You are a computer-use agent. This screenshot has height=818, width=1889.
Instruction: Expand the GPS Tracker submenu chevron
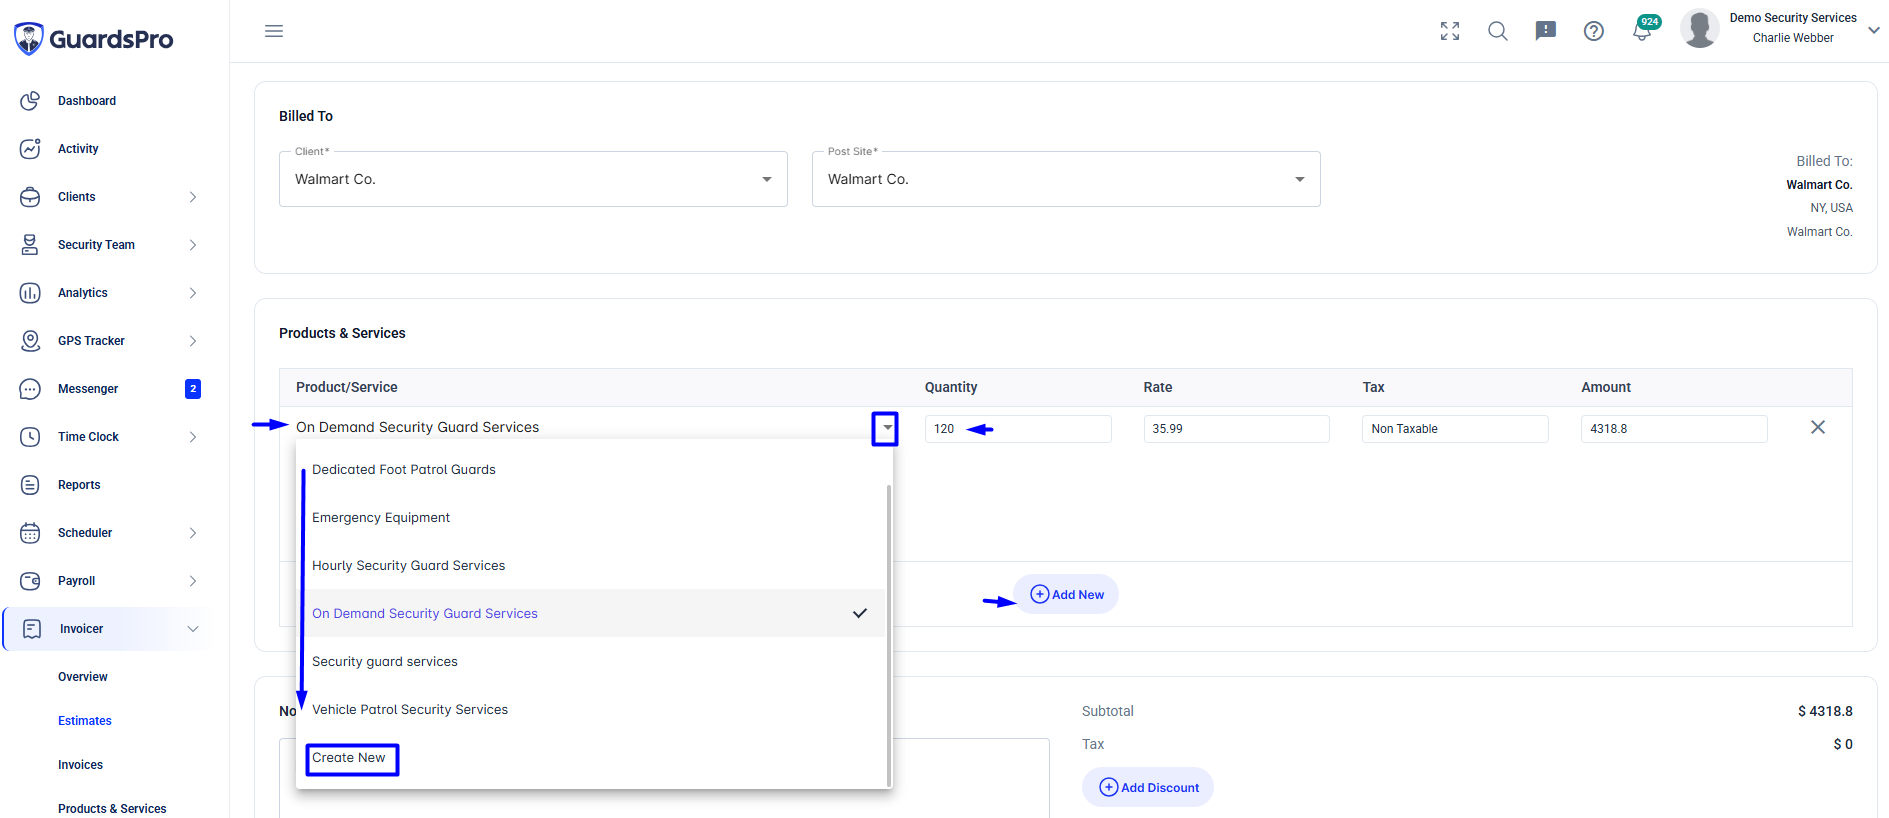[x=193, y=341]
